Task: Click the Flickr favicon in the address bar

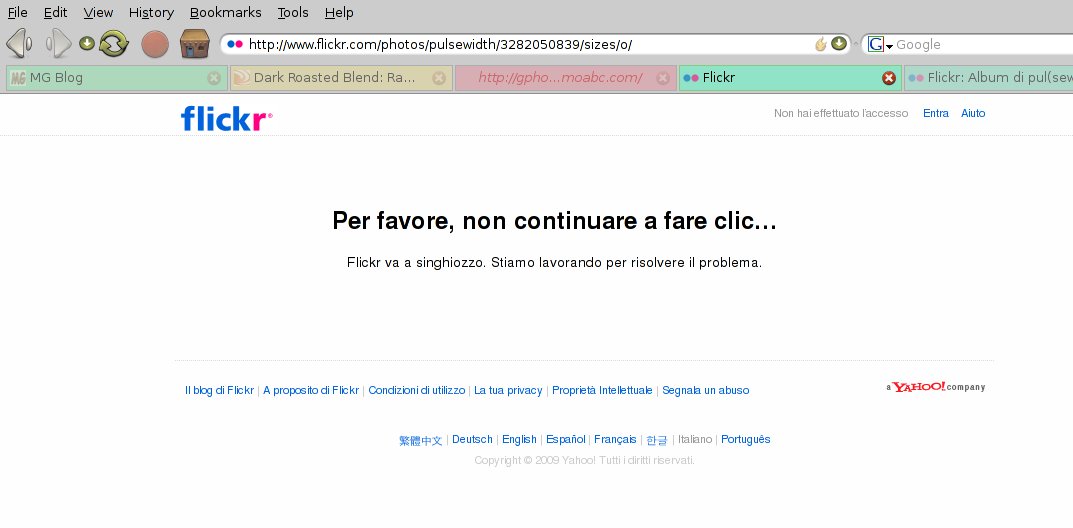Action: coord(235,44)
